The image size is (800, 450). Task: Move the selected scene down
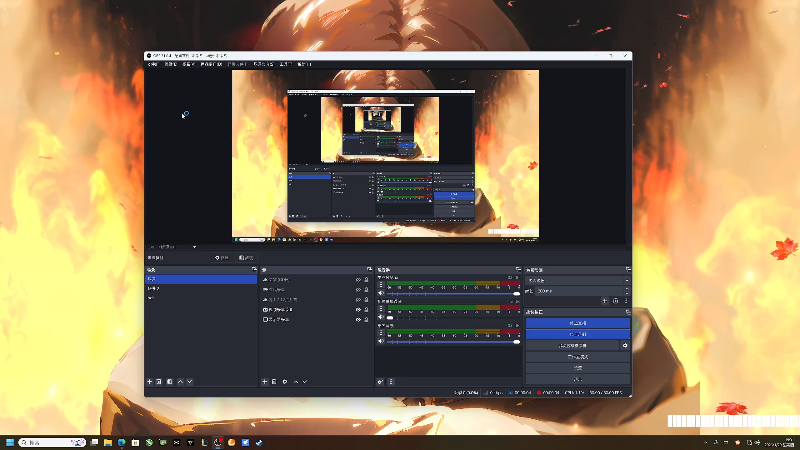(190, 382)
